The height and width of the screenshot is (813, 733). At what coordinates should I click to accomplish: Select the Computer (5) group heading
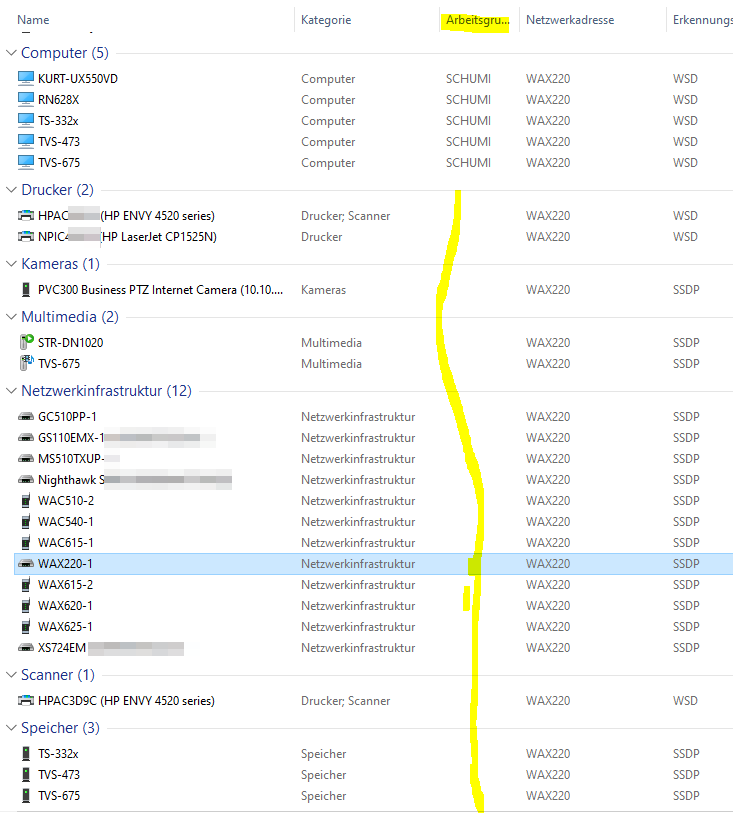pos(65,53)
